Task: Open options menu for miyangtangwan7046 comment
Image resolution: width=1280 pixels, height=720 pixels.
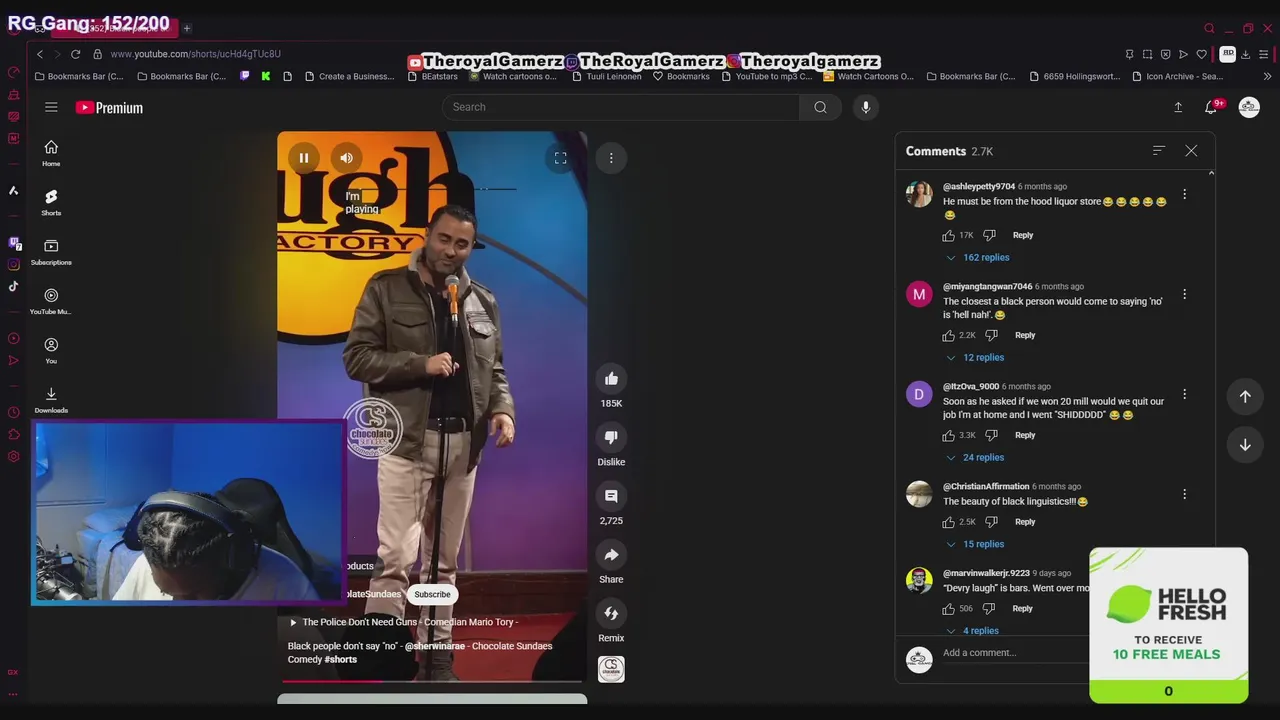Action: [1185, 294]
